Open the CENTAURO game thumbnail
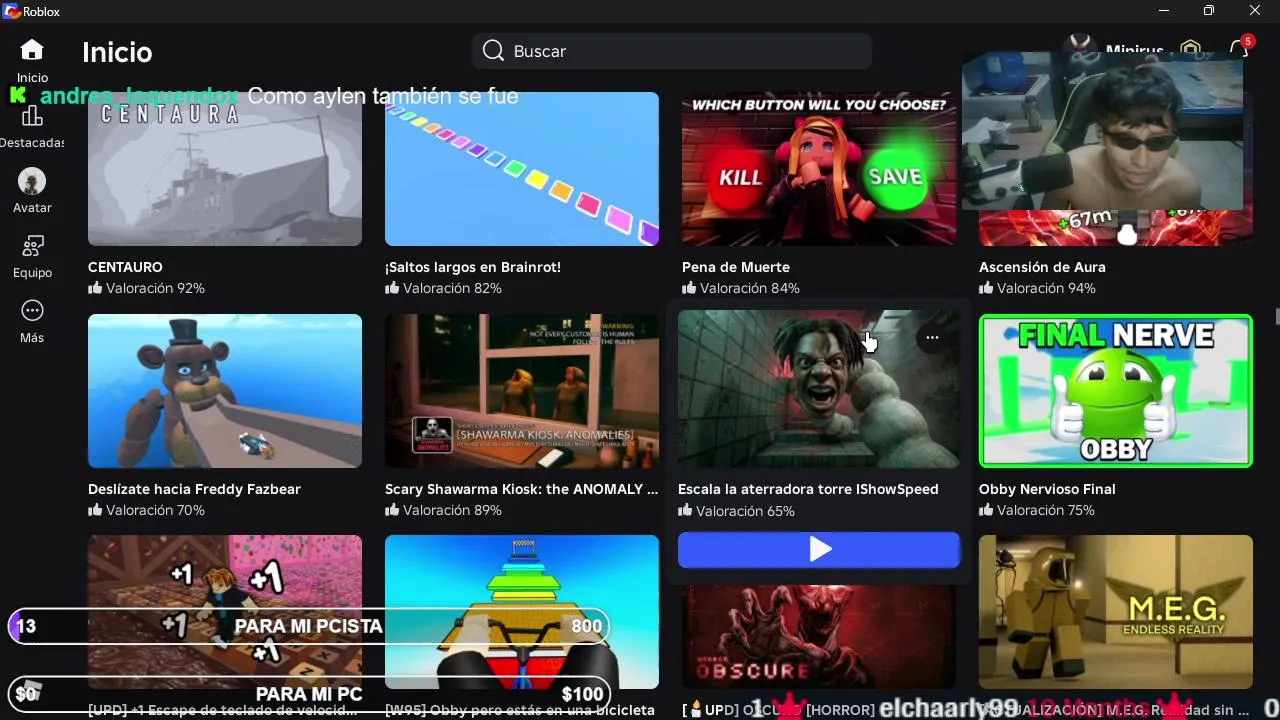This screenshot has width=1280, height=720. pyautogui.click(x=225, y=169)
